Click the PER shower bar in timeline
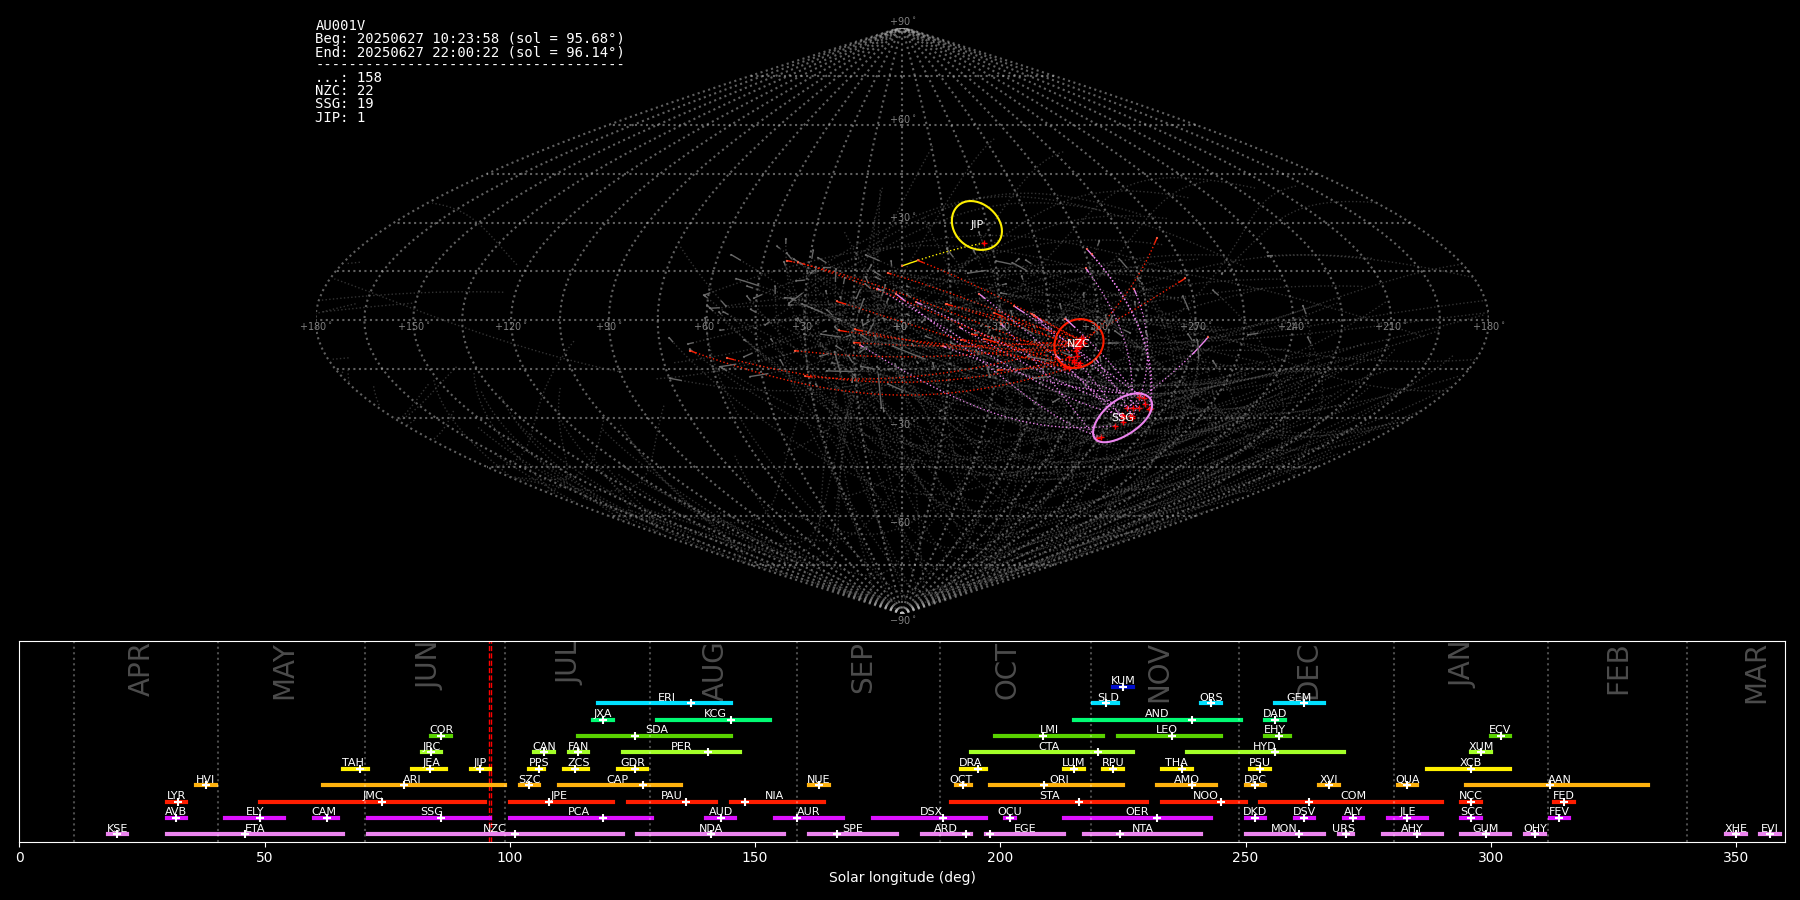The width and height of the screenshot is (1800, 900). (681, 752)
